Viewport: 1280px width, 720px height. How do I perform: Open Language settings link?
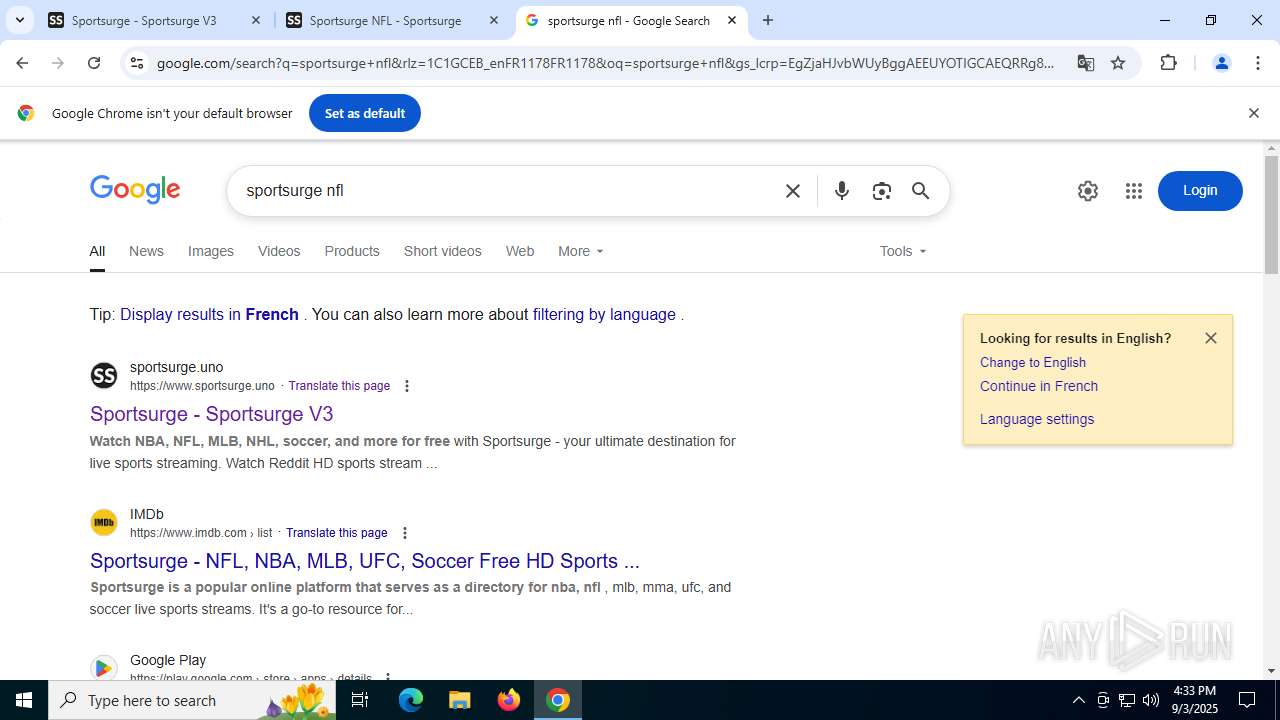[1037, 419]
